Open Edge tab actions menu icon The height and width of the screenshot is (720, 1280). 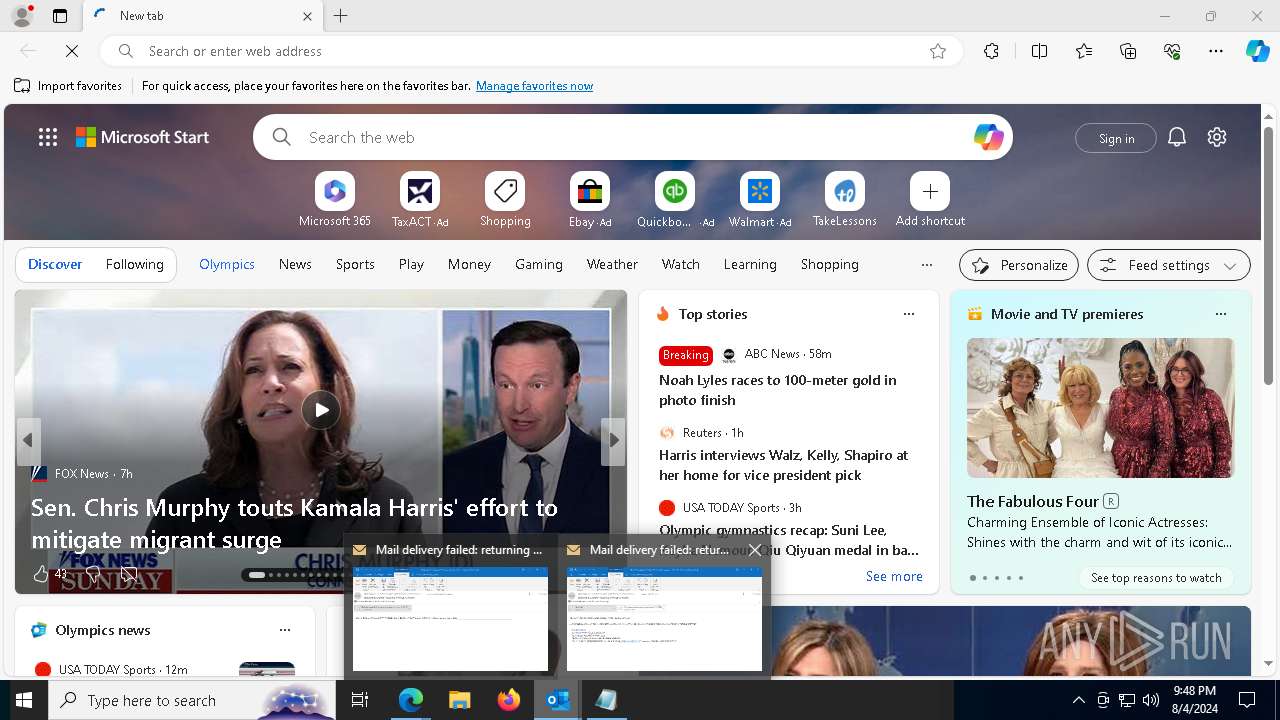click(x=60, y=16)
